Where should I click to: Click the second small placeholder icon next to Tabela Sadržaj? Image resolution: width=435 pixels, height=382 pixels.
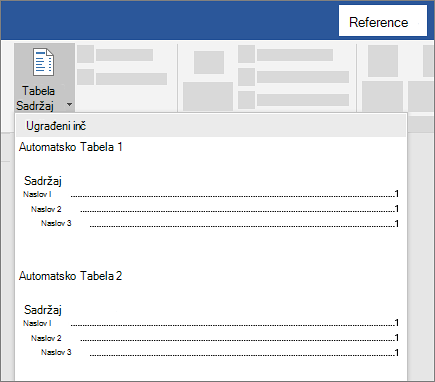tap(85, 77)
